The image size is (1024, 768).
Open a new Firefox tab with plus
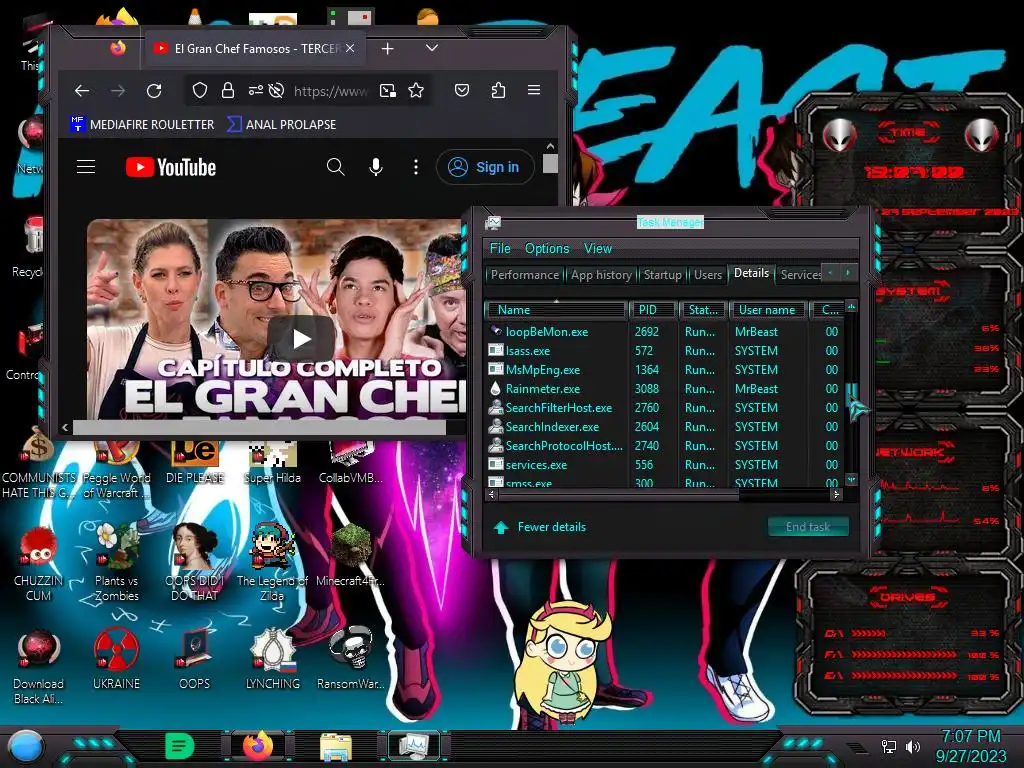click(x=387, y=48)
